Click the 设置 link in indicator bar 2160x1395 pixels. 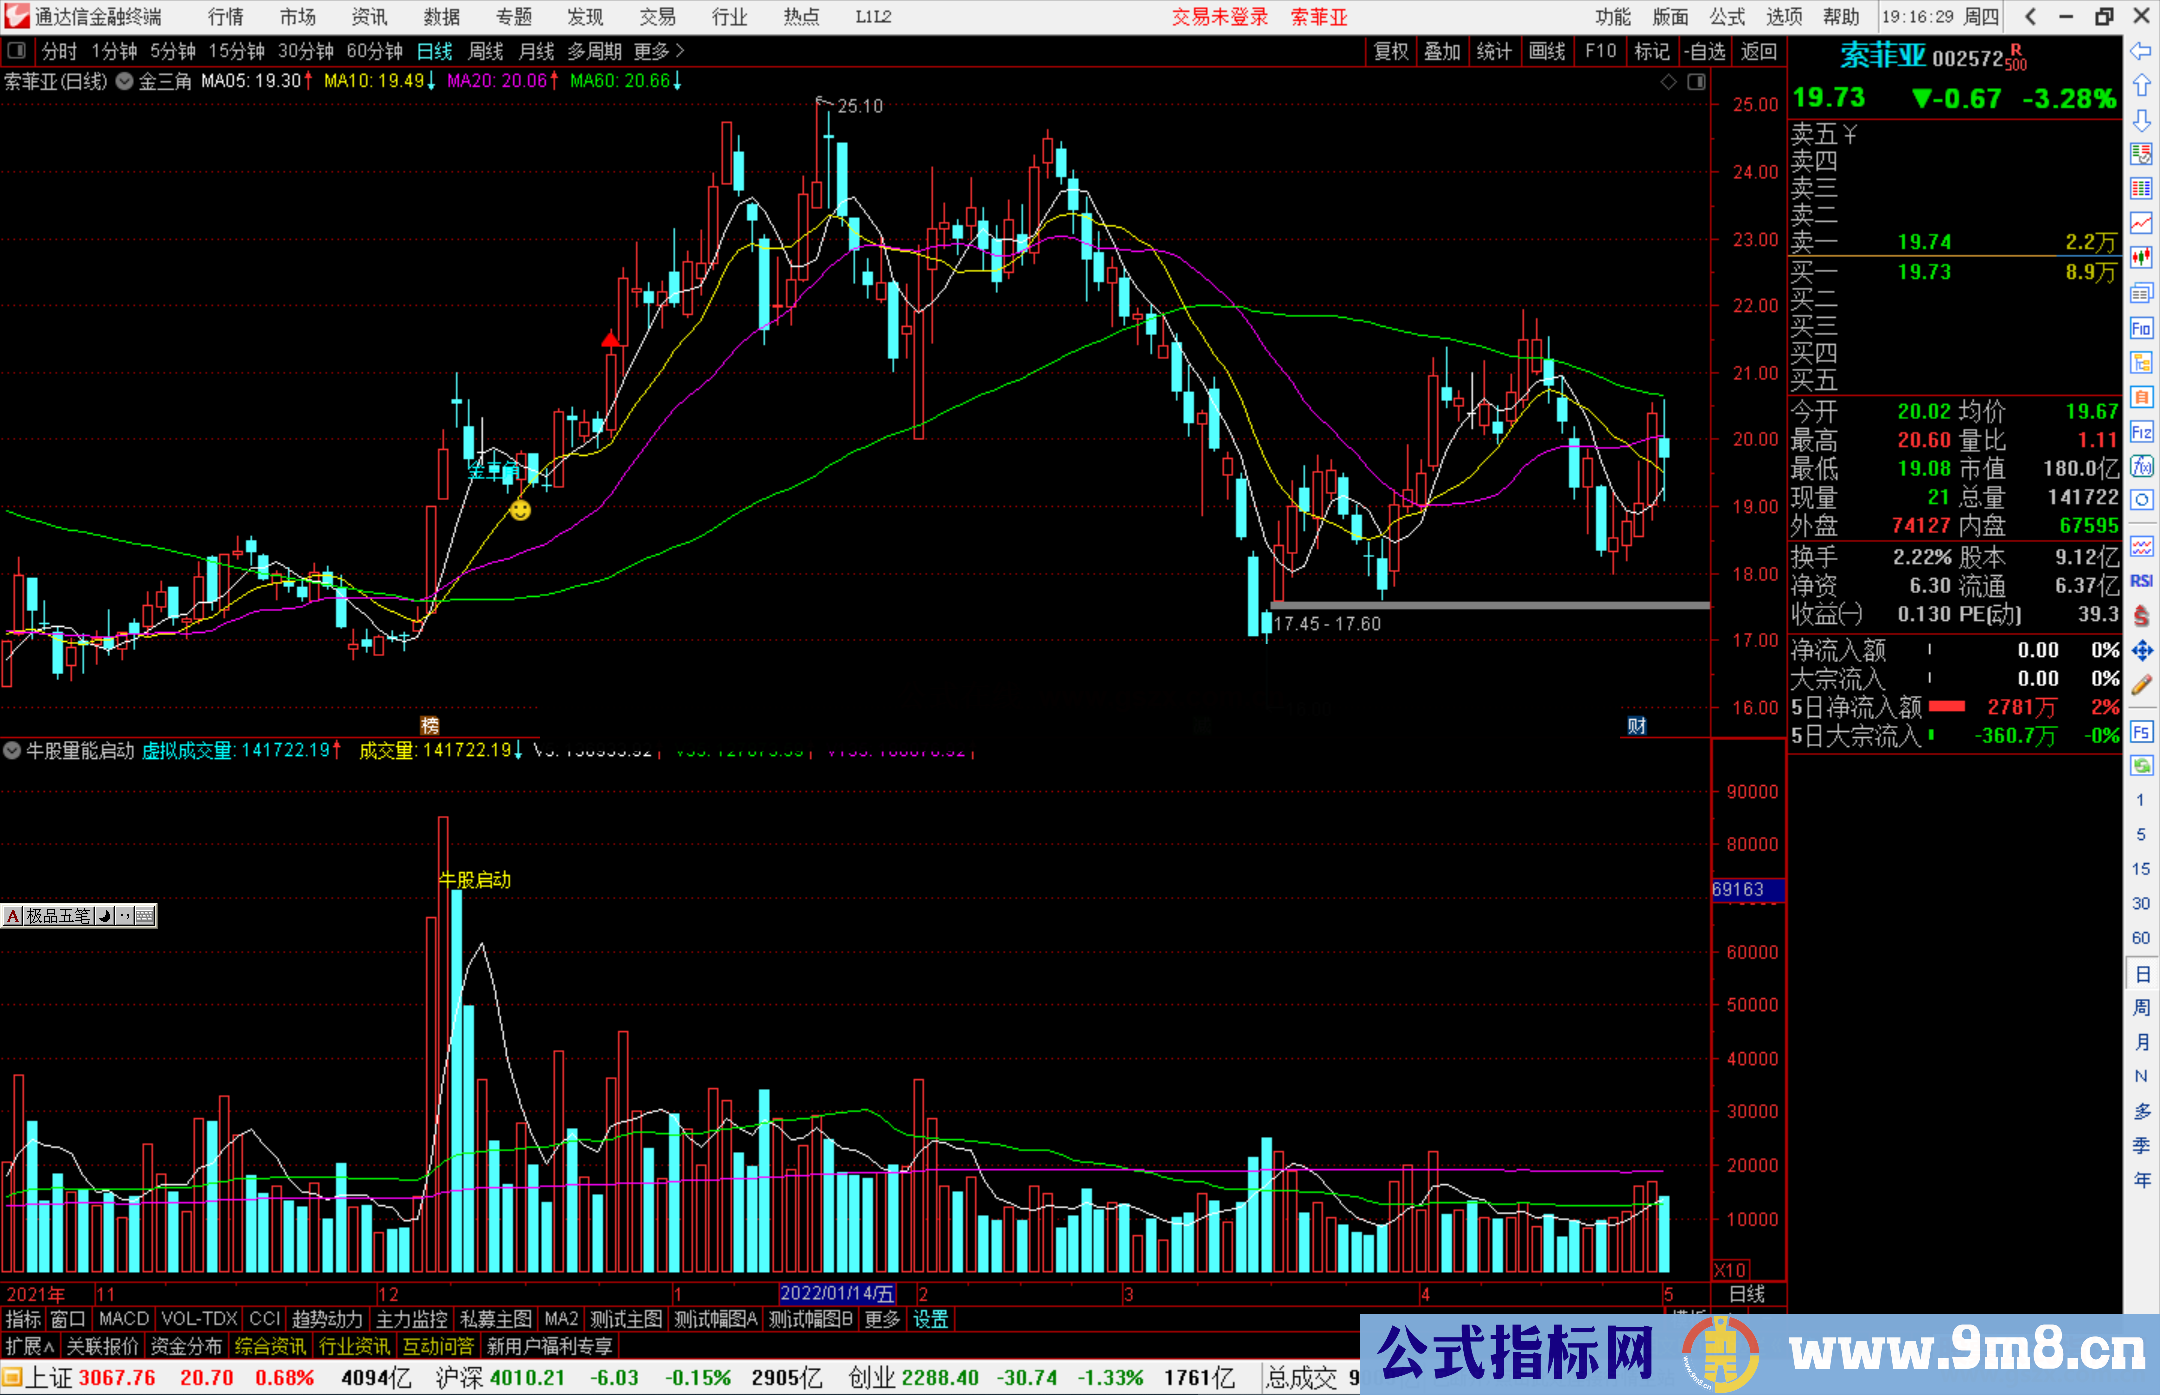click(930, 1319)
